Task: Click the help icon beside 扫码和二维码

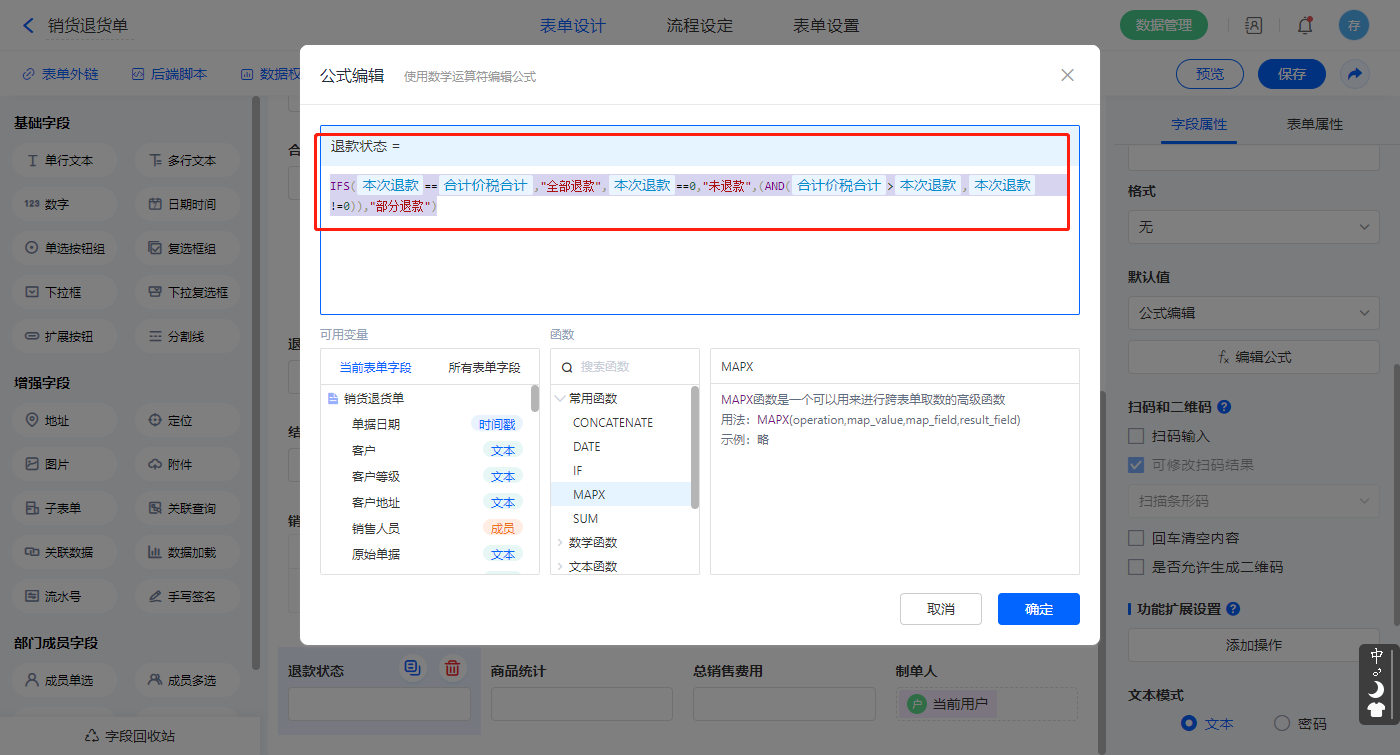Action: [x=1224, y=407]
